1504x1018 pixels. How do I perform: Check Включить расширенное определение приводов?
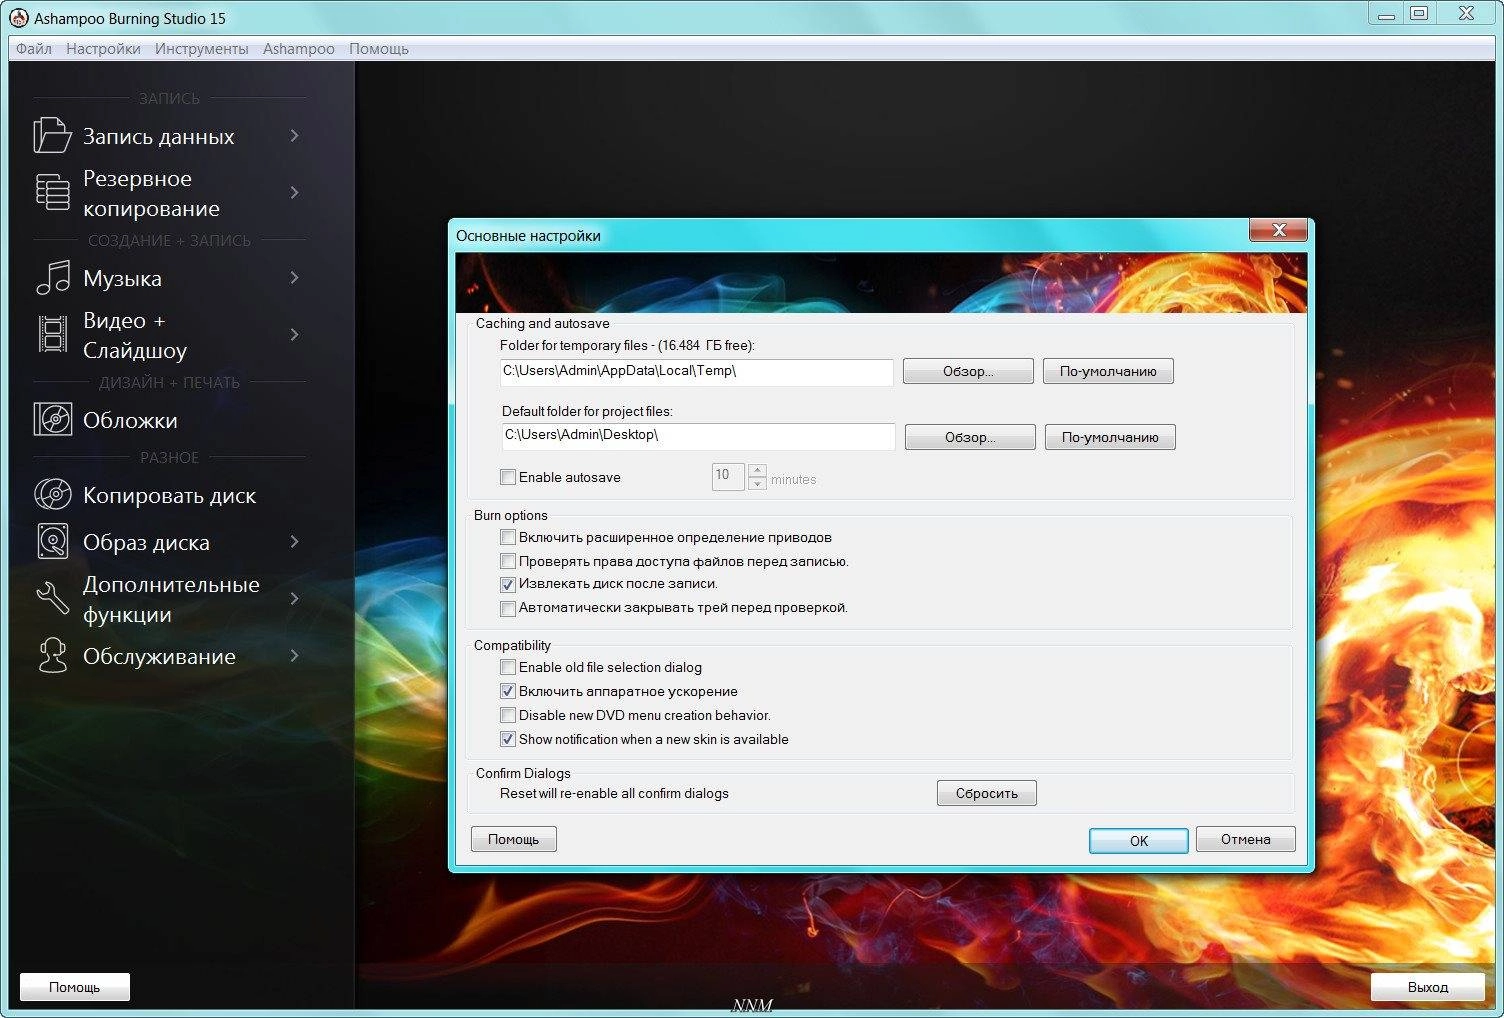508,537
